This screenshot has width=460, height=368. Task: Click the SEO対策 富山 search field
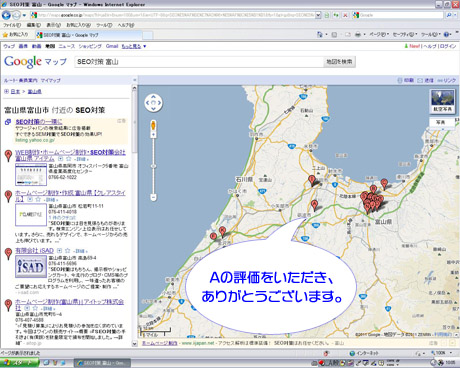199,62
